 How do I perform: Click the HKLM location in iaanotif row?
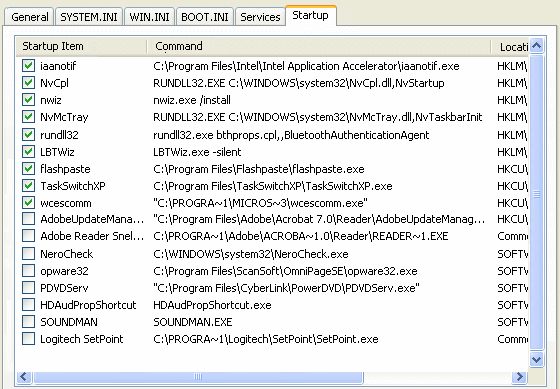click(512, 66)
